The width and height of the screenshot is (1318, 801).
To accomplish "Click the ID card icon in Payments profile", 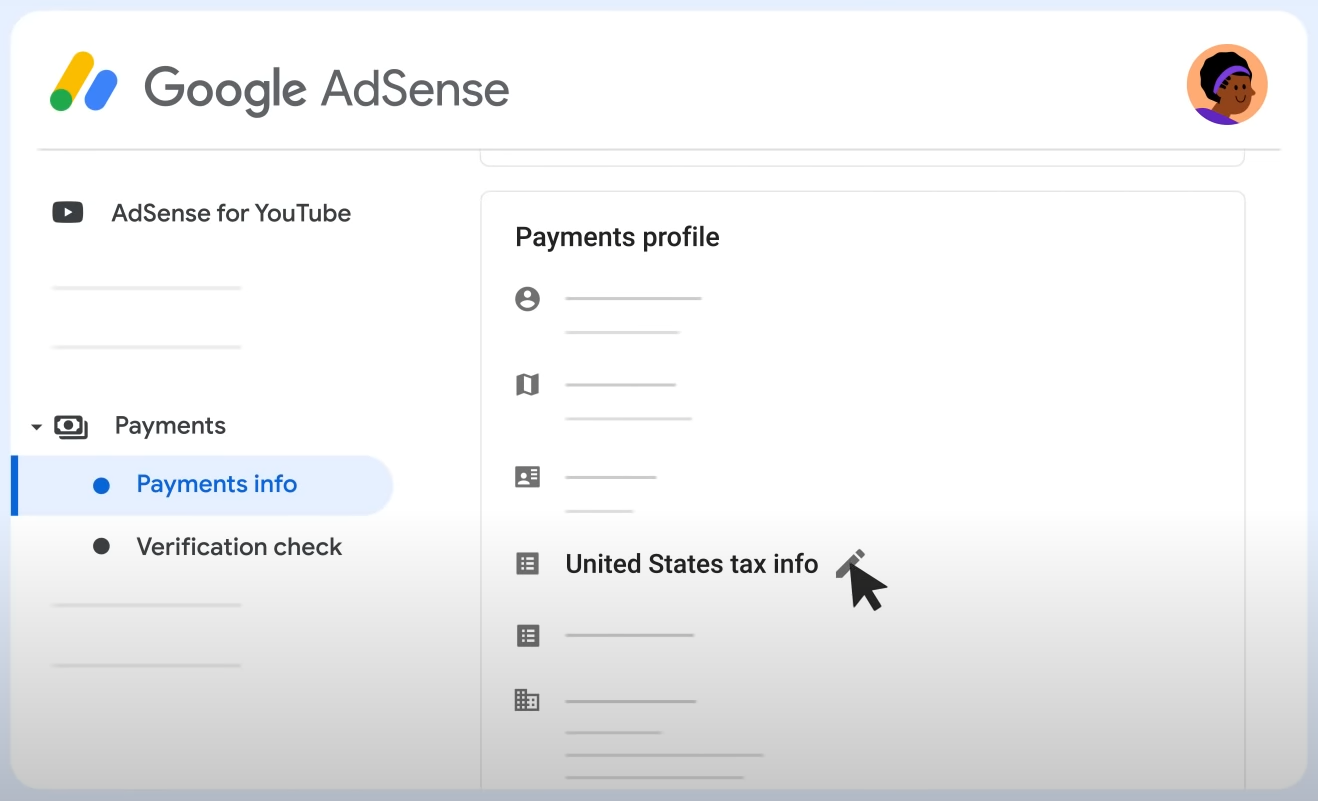I will pyautogui.click(x=527, y=477).
